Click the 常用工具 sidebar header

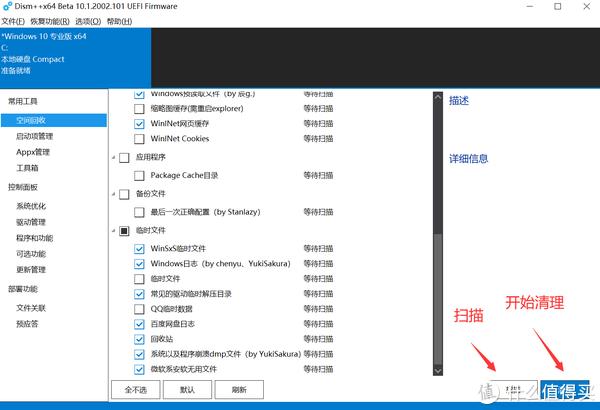(x=23, y=101)
